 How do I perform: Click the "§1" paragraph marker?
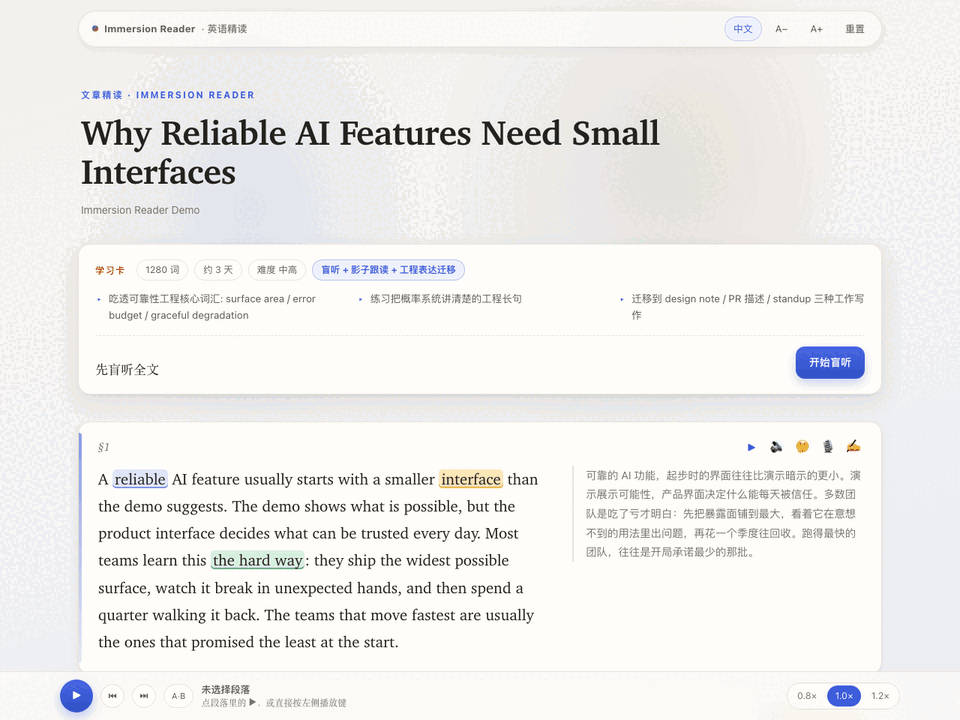tap(103, 448)
